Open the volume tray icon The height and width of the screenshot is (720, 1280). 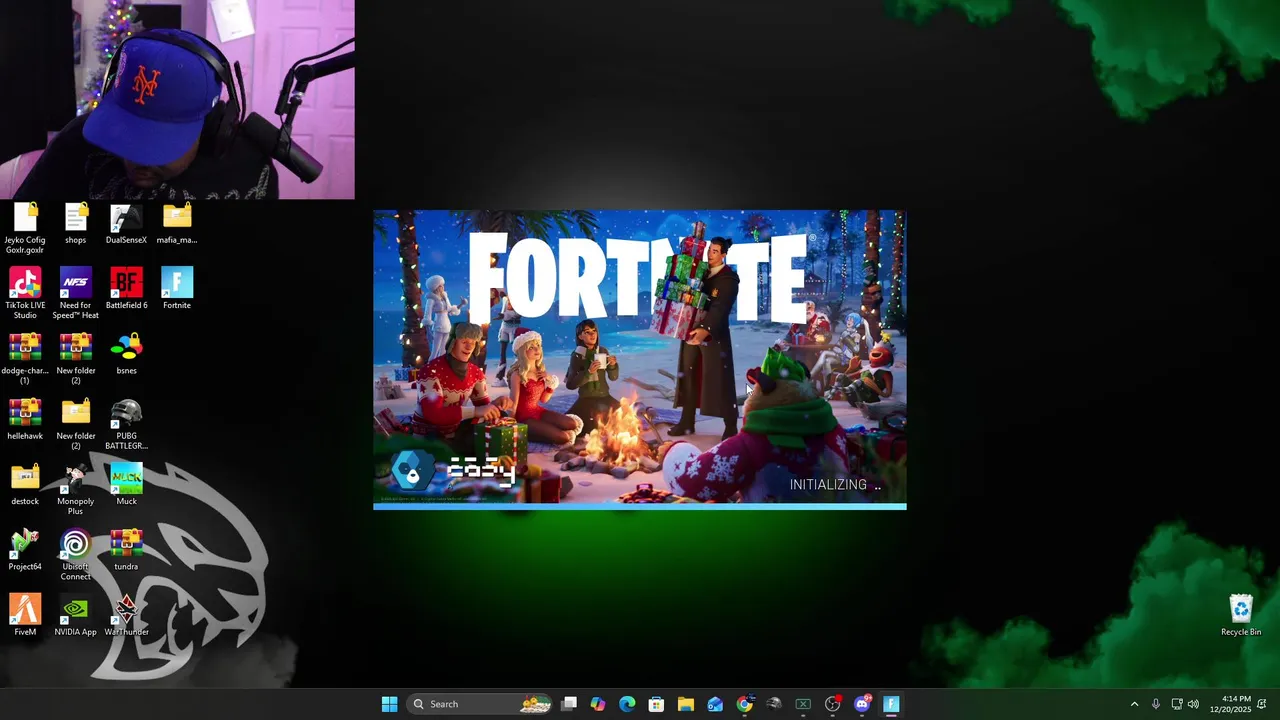pos(1193,704)
